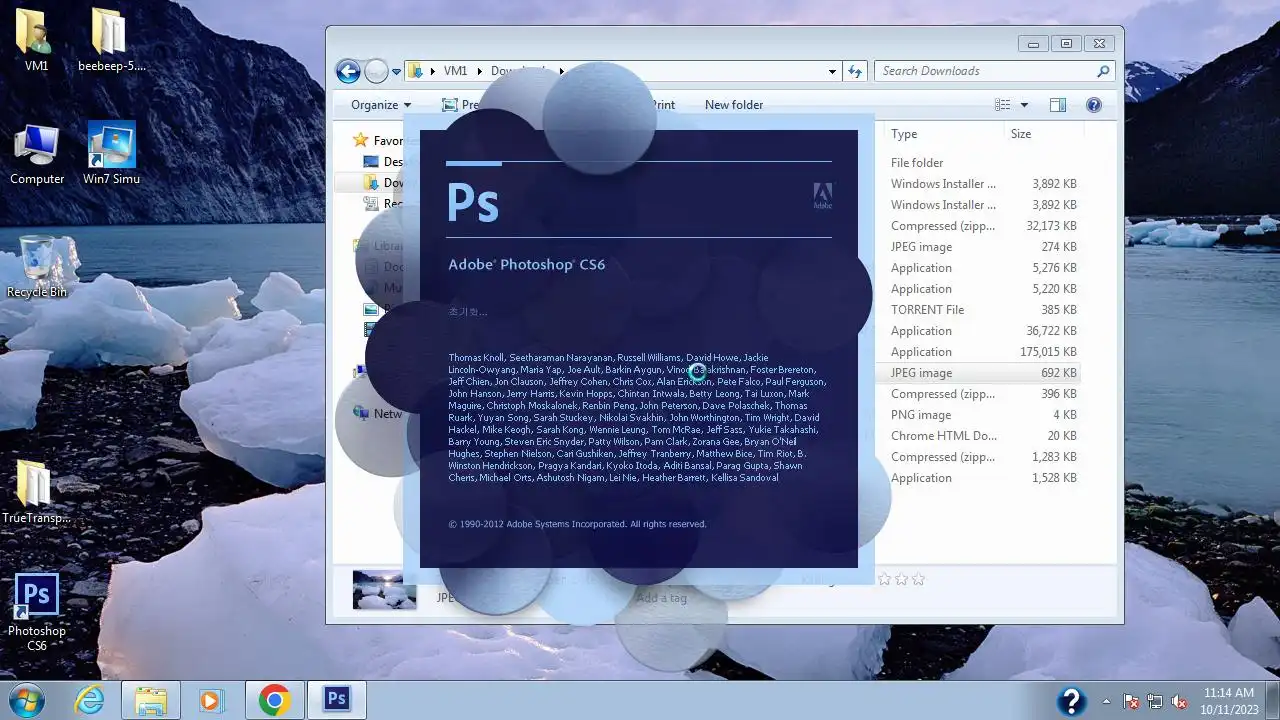Select the 32,173 KB compressed file row

[983, 226]
